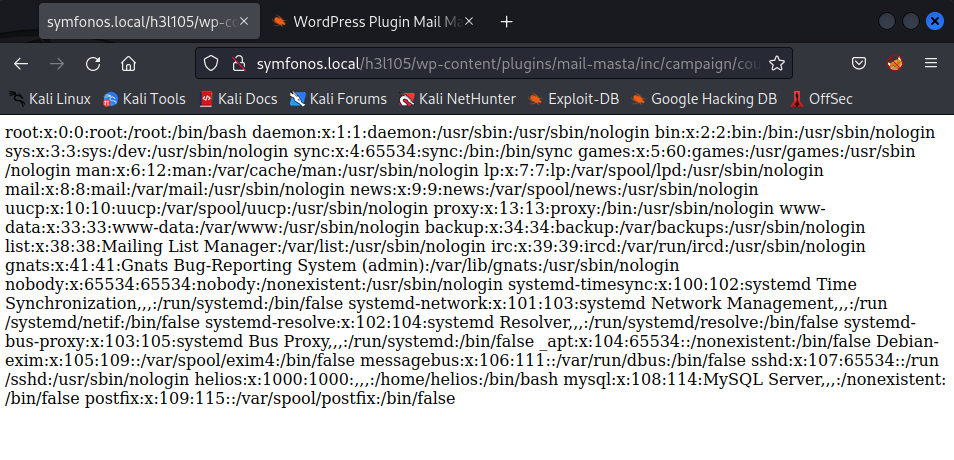Open the Firefox hamburger application menu
The height and width of the screenshot is (460, 954).
[x=931, y=64]
